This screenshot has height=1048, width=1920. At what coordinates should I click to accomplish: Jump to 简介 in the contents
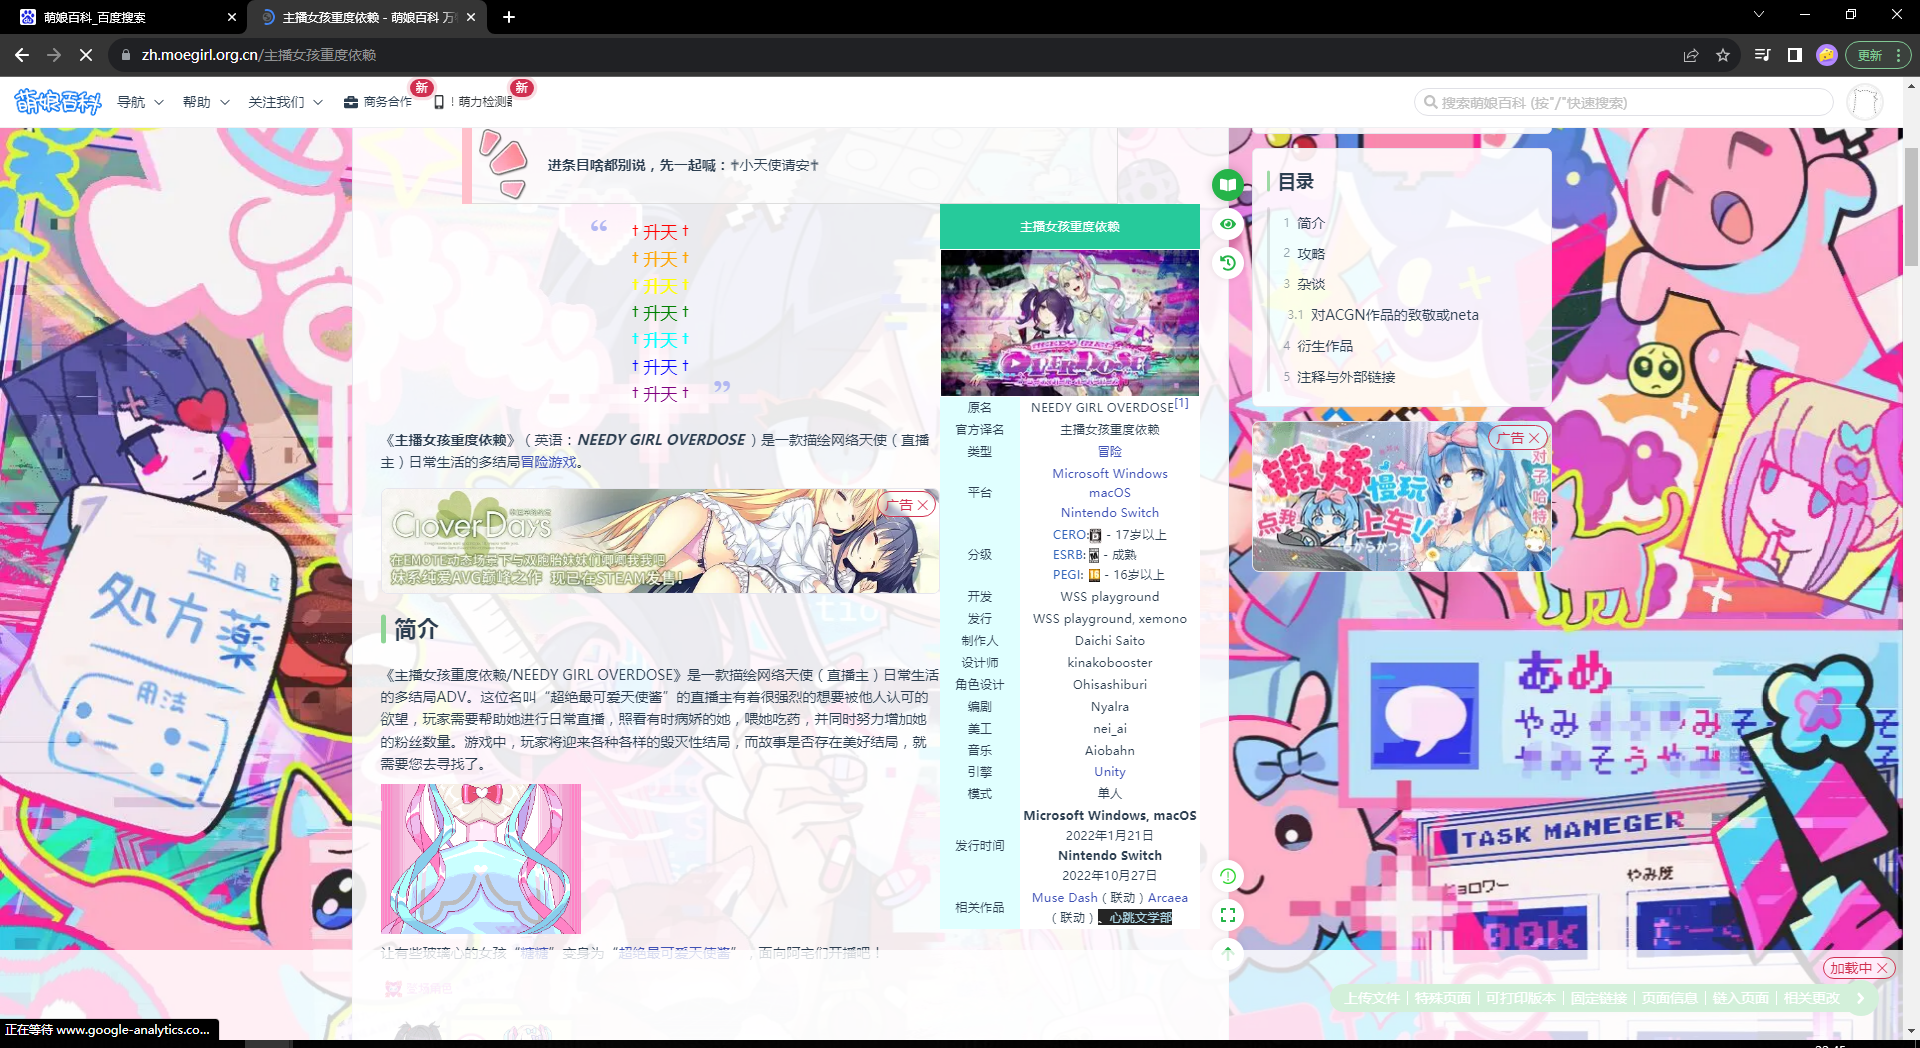[x=1310, y=223]
